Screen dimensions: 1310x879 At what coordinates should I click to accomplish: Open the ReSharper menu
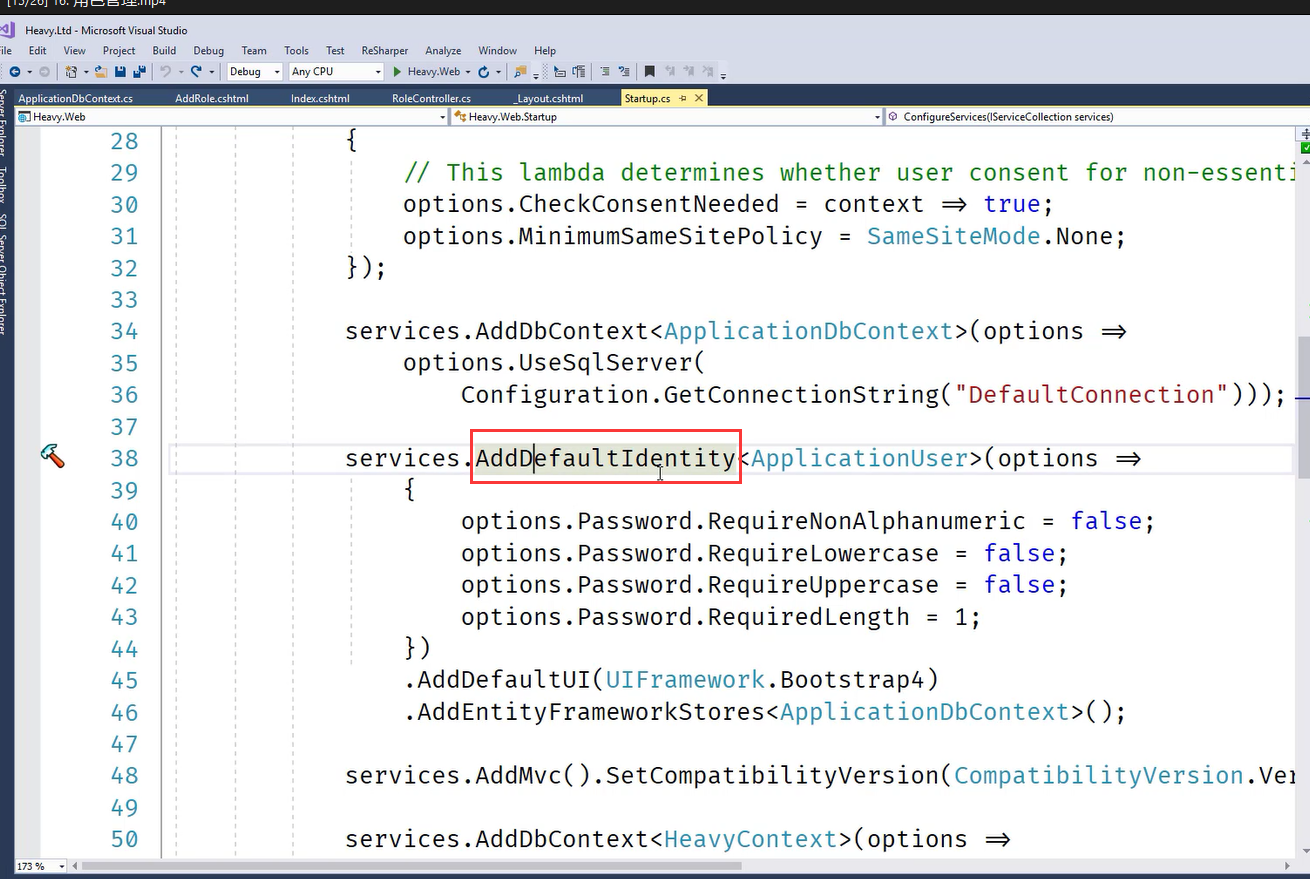tap(384, 50)
